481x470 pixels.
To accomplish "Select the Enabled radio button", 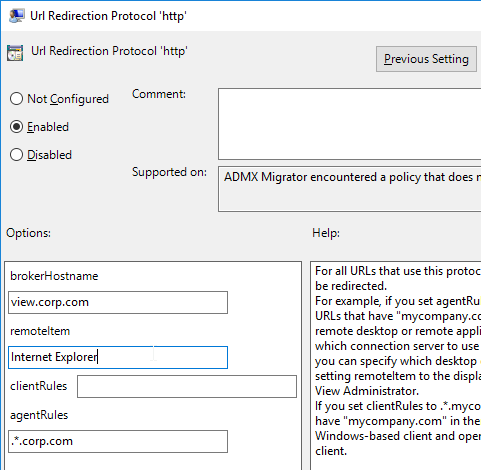I will click(16, 127).
